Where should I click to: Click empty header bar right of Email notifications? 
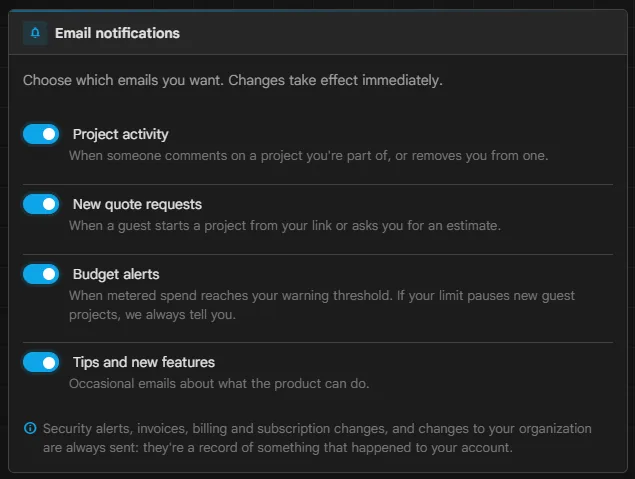point(401,33)
